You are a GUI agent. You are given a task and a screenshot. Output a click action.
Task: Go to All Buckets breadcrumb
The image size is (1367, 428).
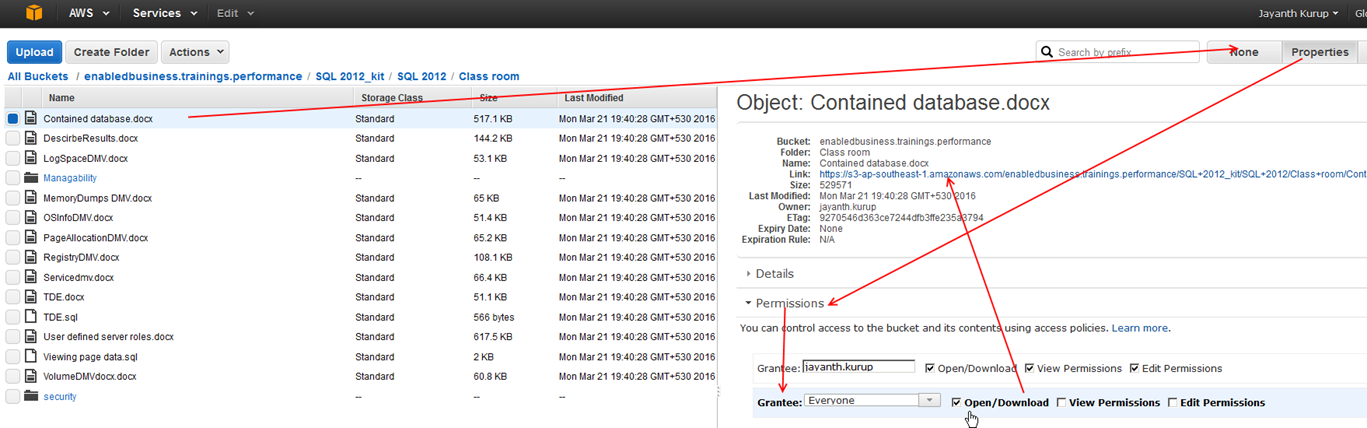[x=38, y=76]
